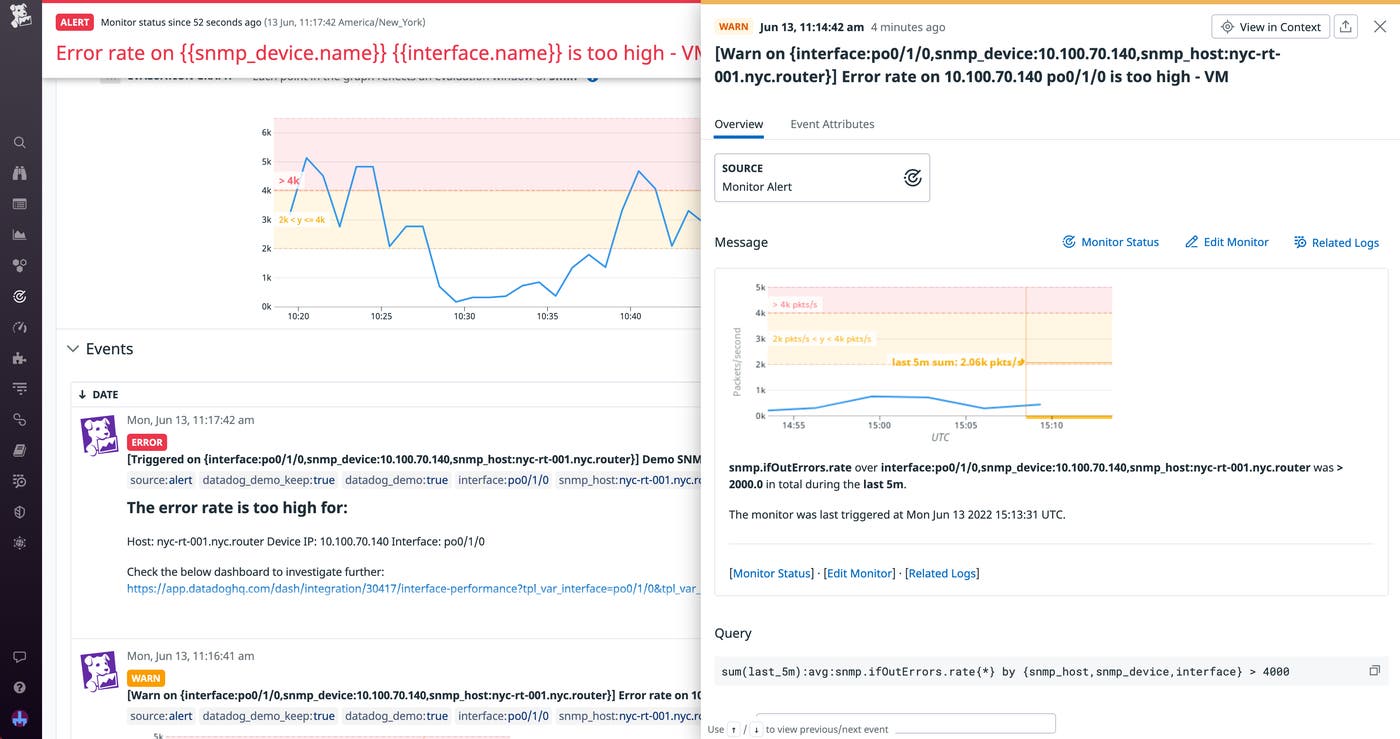Click the bracketed [Monitor Status] link in message

771,573
